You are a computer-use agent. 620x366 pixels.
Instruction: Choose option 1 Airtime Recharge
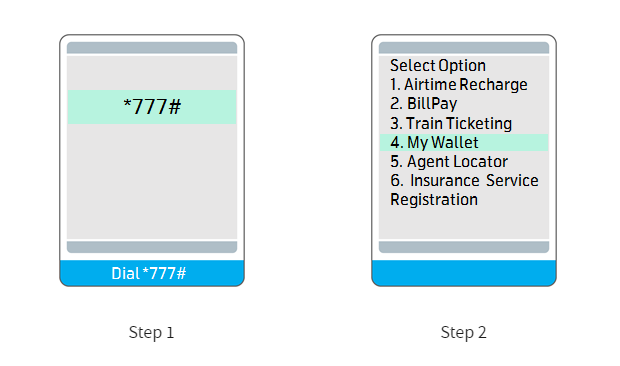tap(458, 85)
